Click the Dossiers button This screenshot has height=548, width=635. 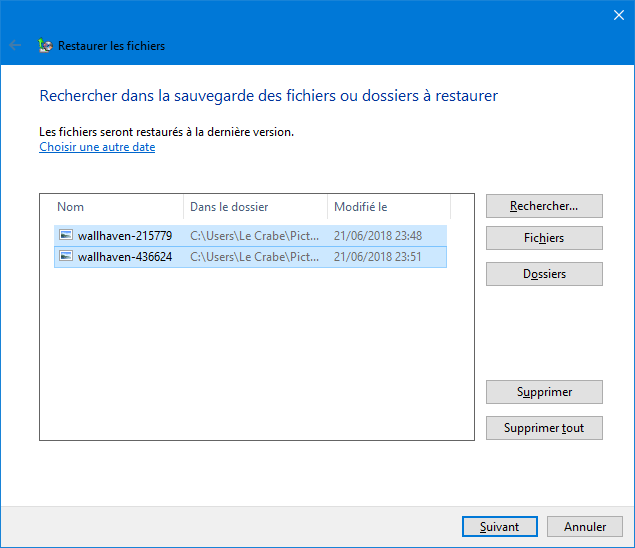coord(544,274)
